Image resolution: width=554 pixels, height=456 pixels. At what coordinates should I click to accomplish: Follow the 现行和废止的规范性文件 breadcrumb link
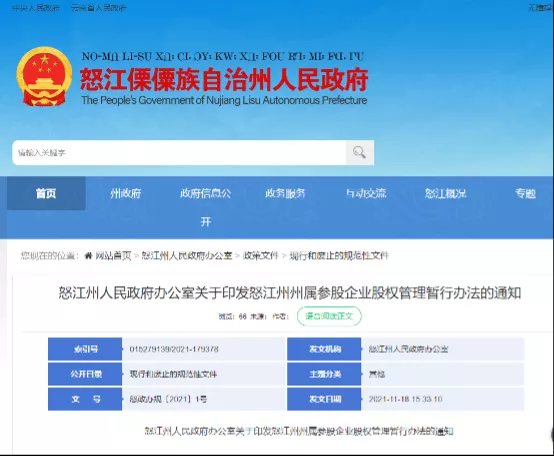click(339, 255)
